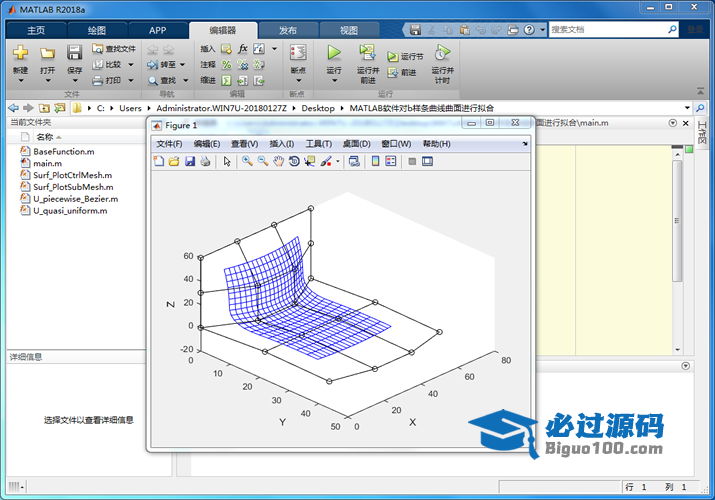This screenshot has width=715, height=500.
Task: Click Figure new figure icon
Action: click(159, 161)
